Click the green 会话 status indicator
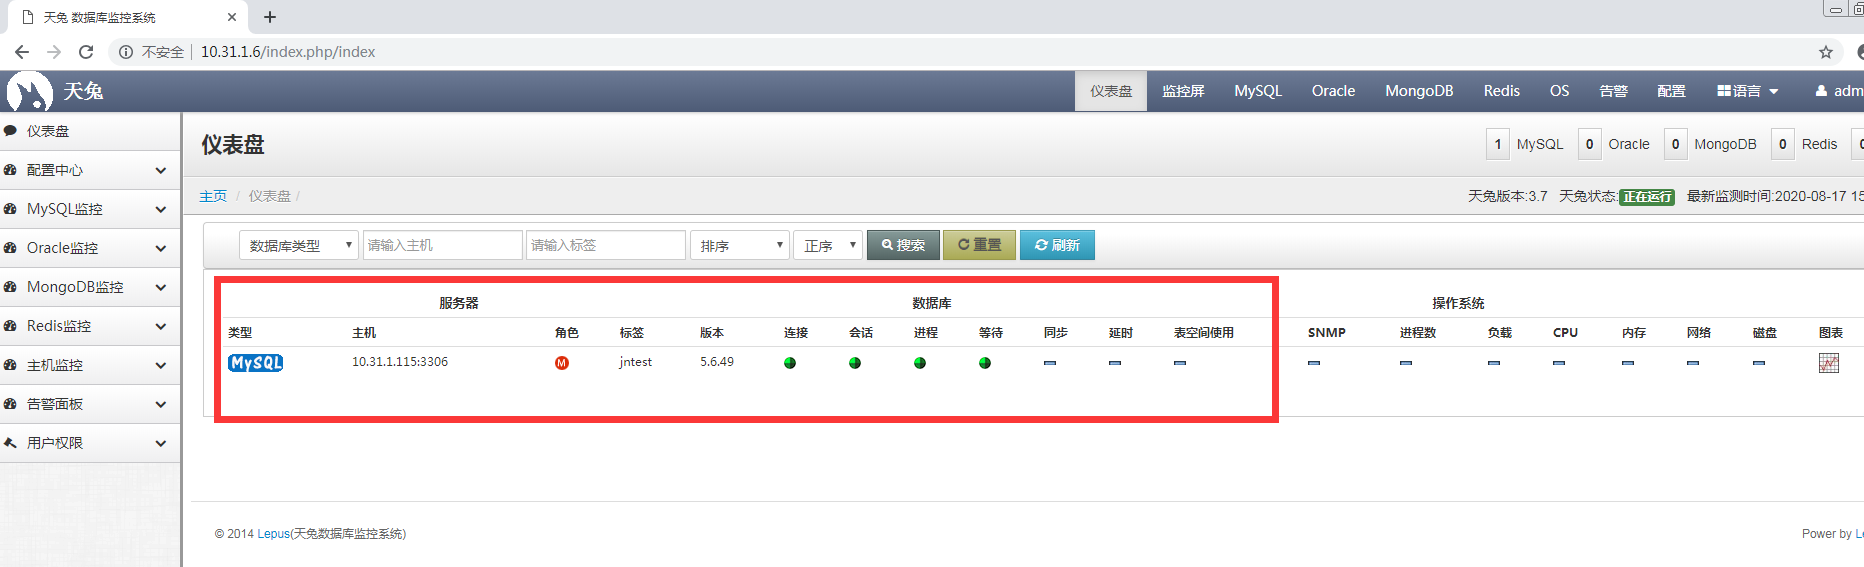Screen dimensions: 1864x567 click(855, 363)
